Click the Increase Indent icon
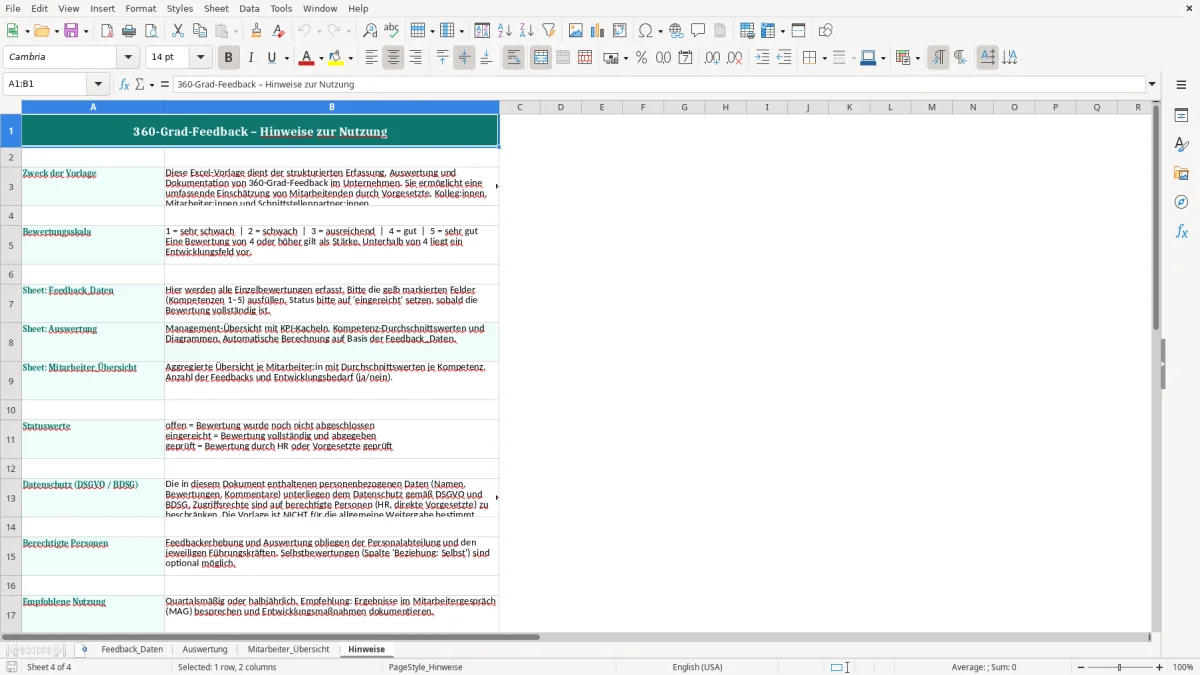This screenshot has width=1200, height=675. point(762,58)
